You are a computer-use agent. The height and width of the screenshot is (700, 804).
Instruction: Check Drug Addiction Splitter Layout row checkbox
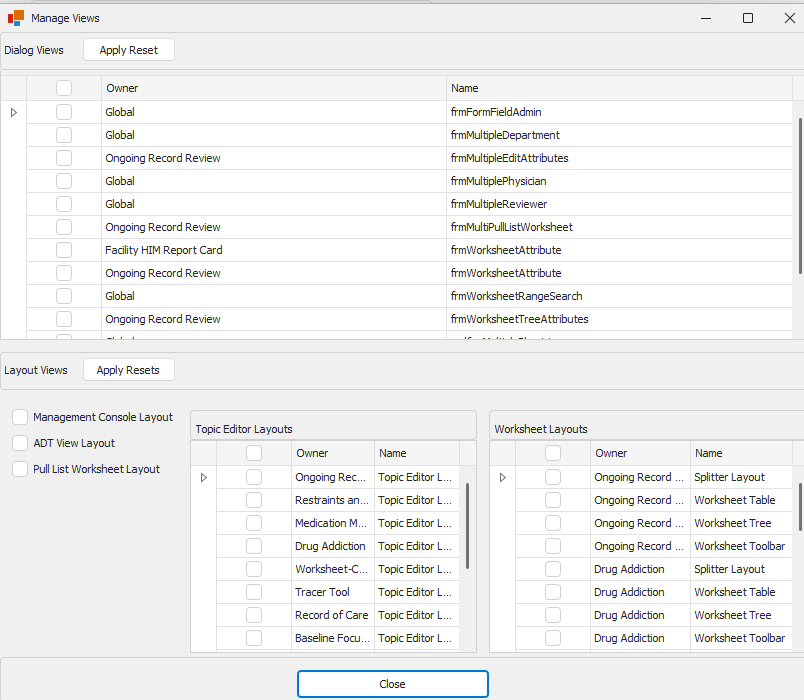(x=553, y=569)
